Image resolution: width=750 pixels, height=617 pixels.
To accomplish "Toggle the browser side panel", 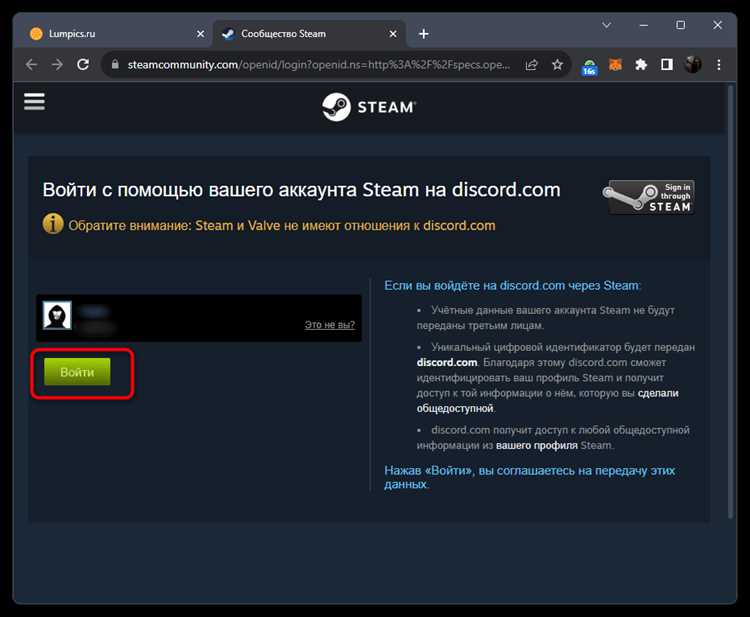I will [667, 65].
